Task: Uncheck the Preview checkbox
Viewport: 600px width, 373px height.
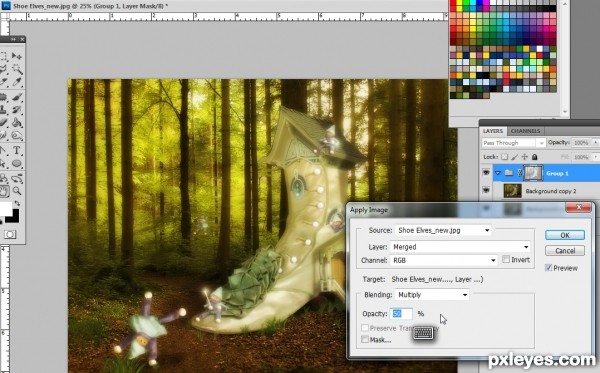Action: point(548,268)
